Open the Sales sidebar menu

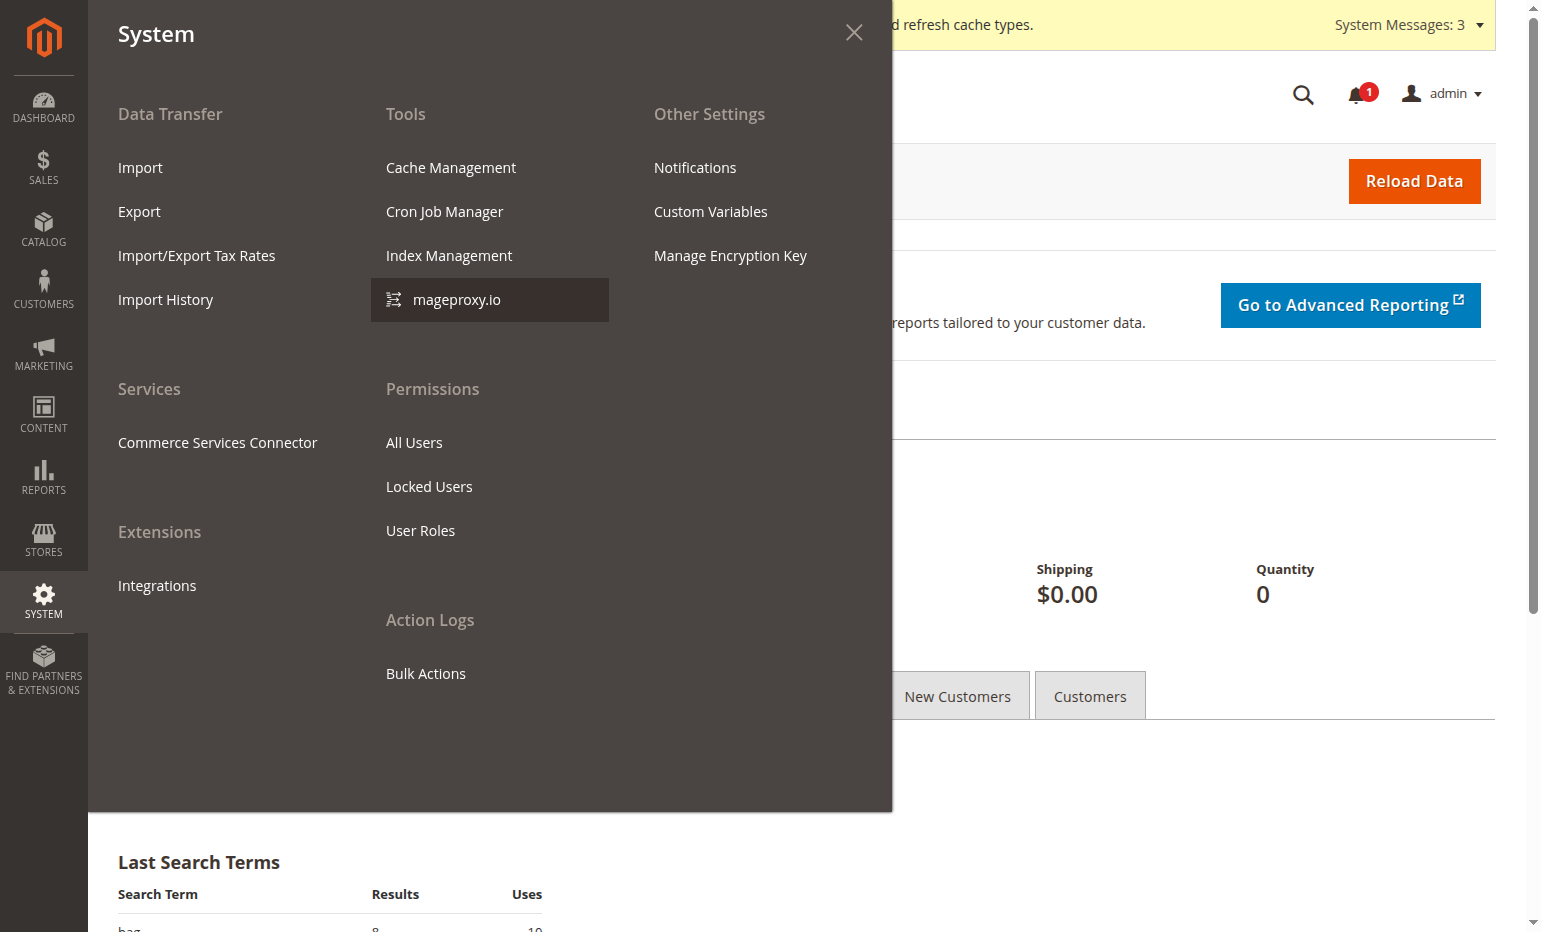pyautogui.click(x=44, y=168)
